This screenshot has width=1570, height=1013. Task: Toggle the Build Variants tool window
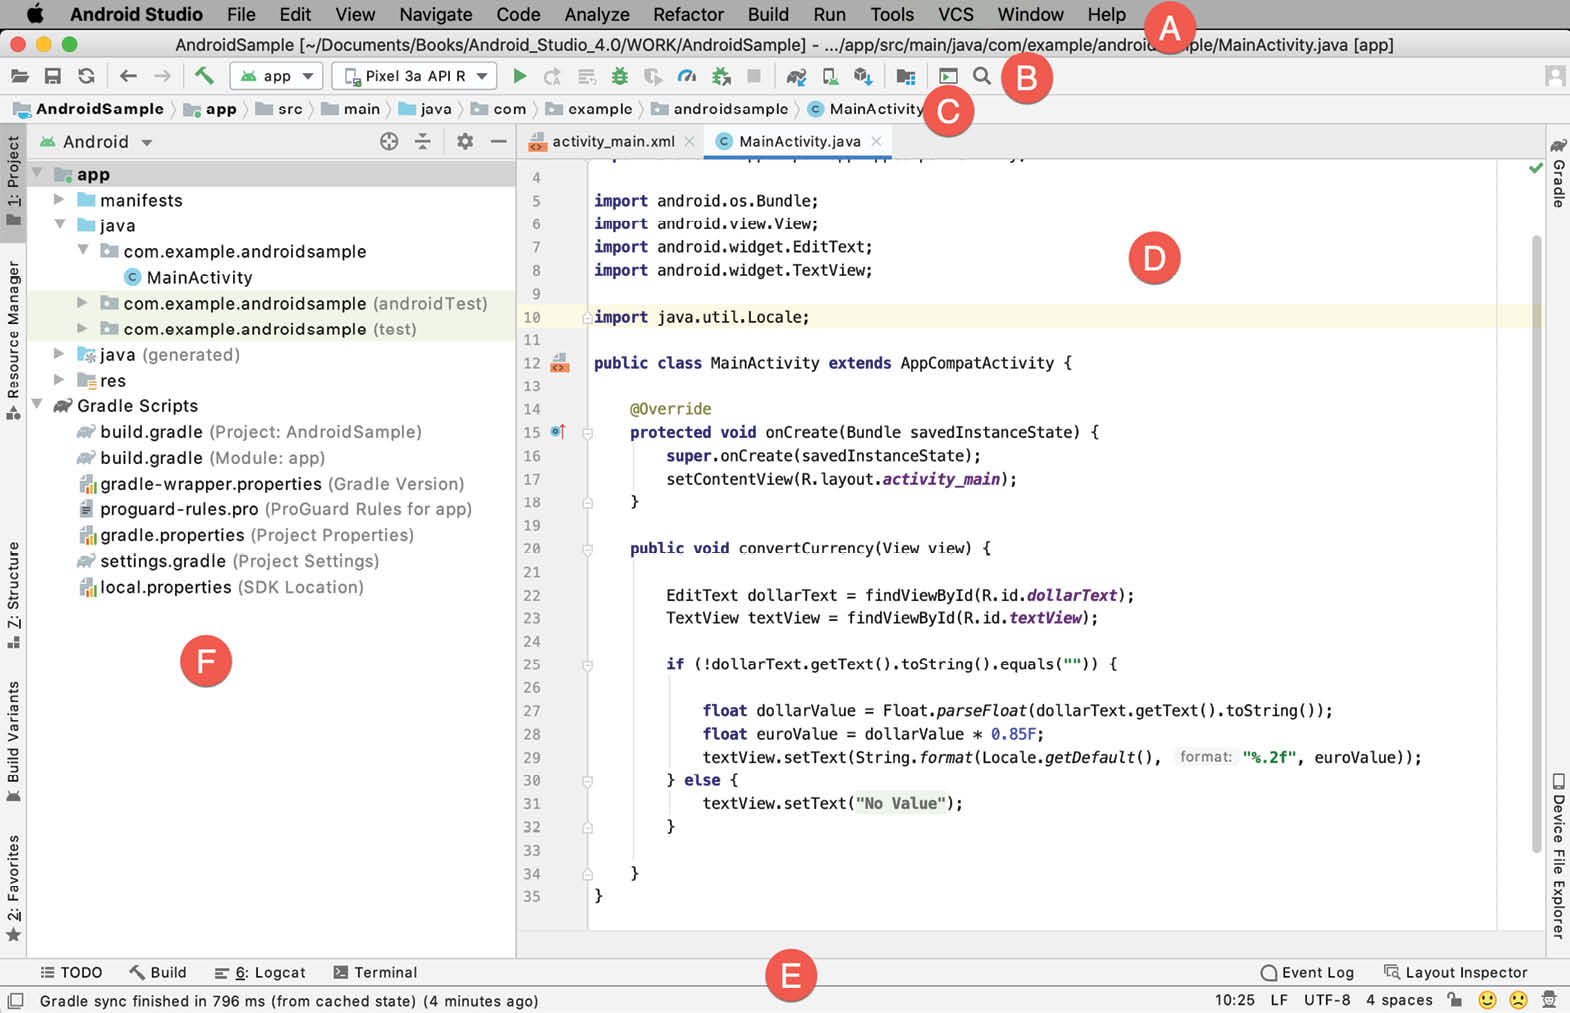(x=13, y=741)
